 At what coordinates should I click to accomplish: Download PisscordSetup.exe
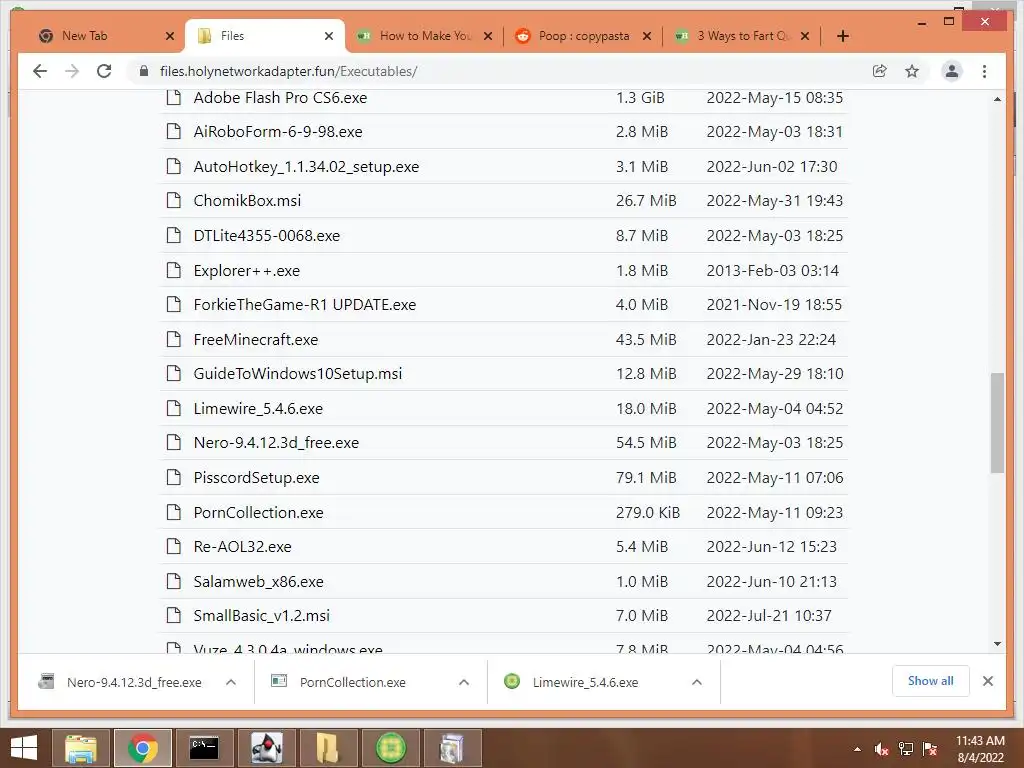[256, 477]
